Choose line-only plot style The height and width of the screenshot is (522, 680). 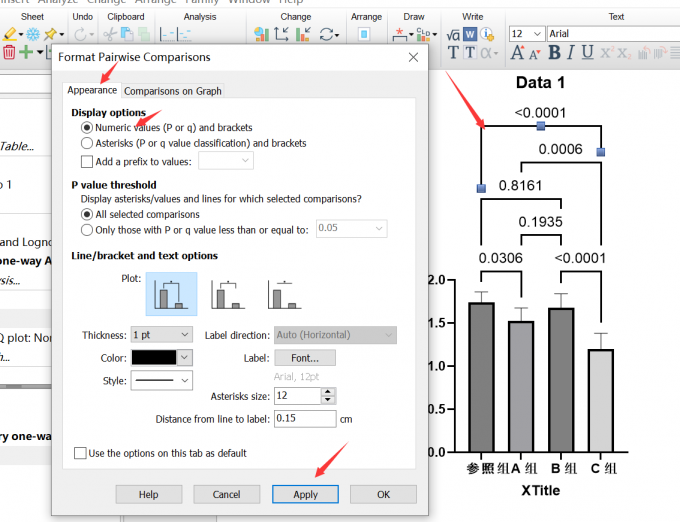click(x=284, y=294)
